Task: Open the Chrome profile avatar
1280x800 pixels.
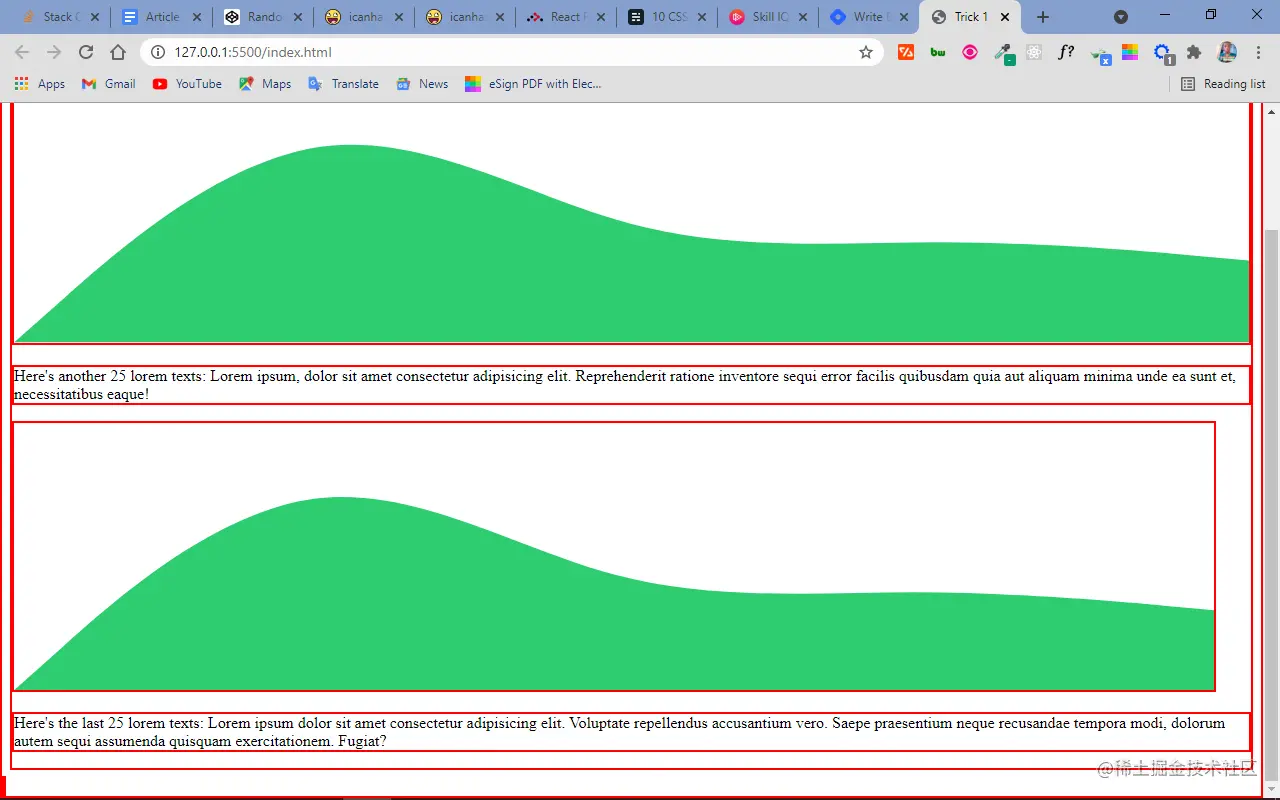Action: pyautogui.click(x=1227, y=52)
